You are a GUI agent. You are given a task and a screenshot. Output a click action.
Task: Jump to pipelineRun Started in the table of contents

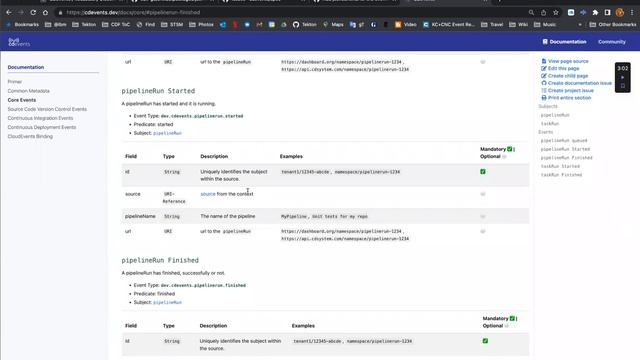point(565,149)
